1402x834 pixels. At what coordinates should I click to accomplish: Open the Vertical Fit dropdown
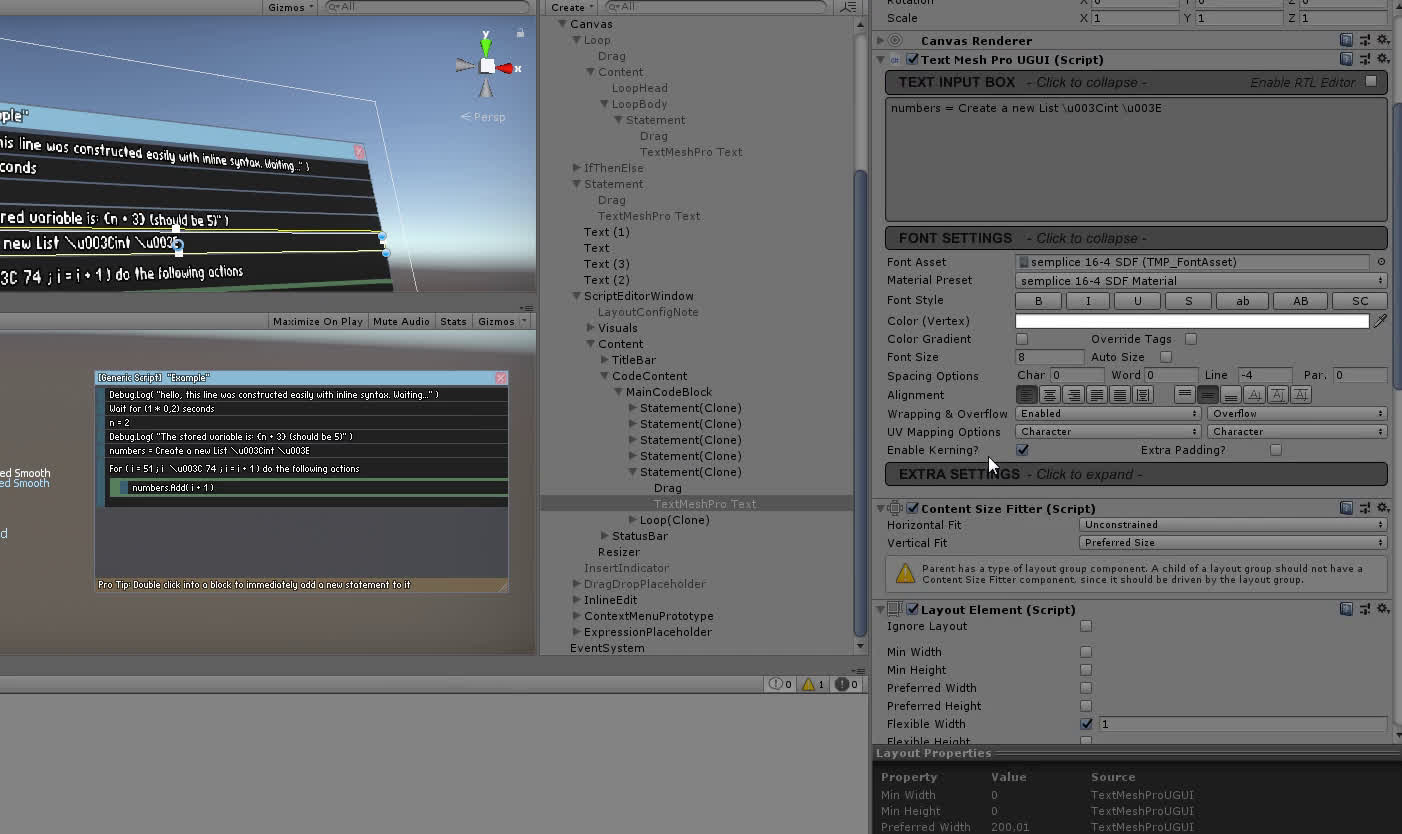(x=1232, y=543)
